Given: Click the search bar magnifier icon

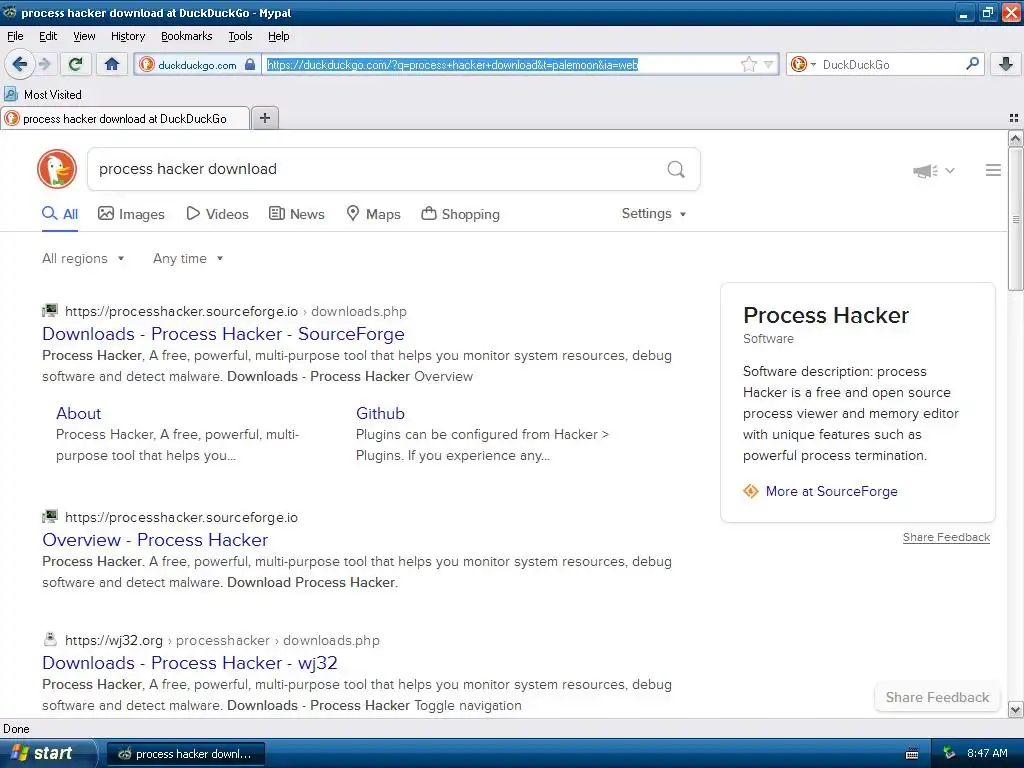Looking at the screenshot, I should point(972,64).
